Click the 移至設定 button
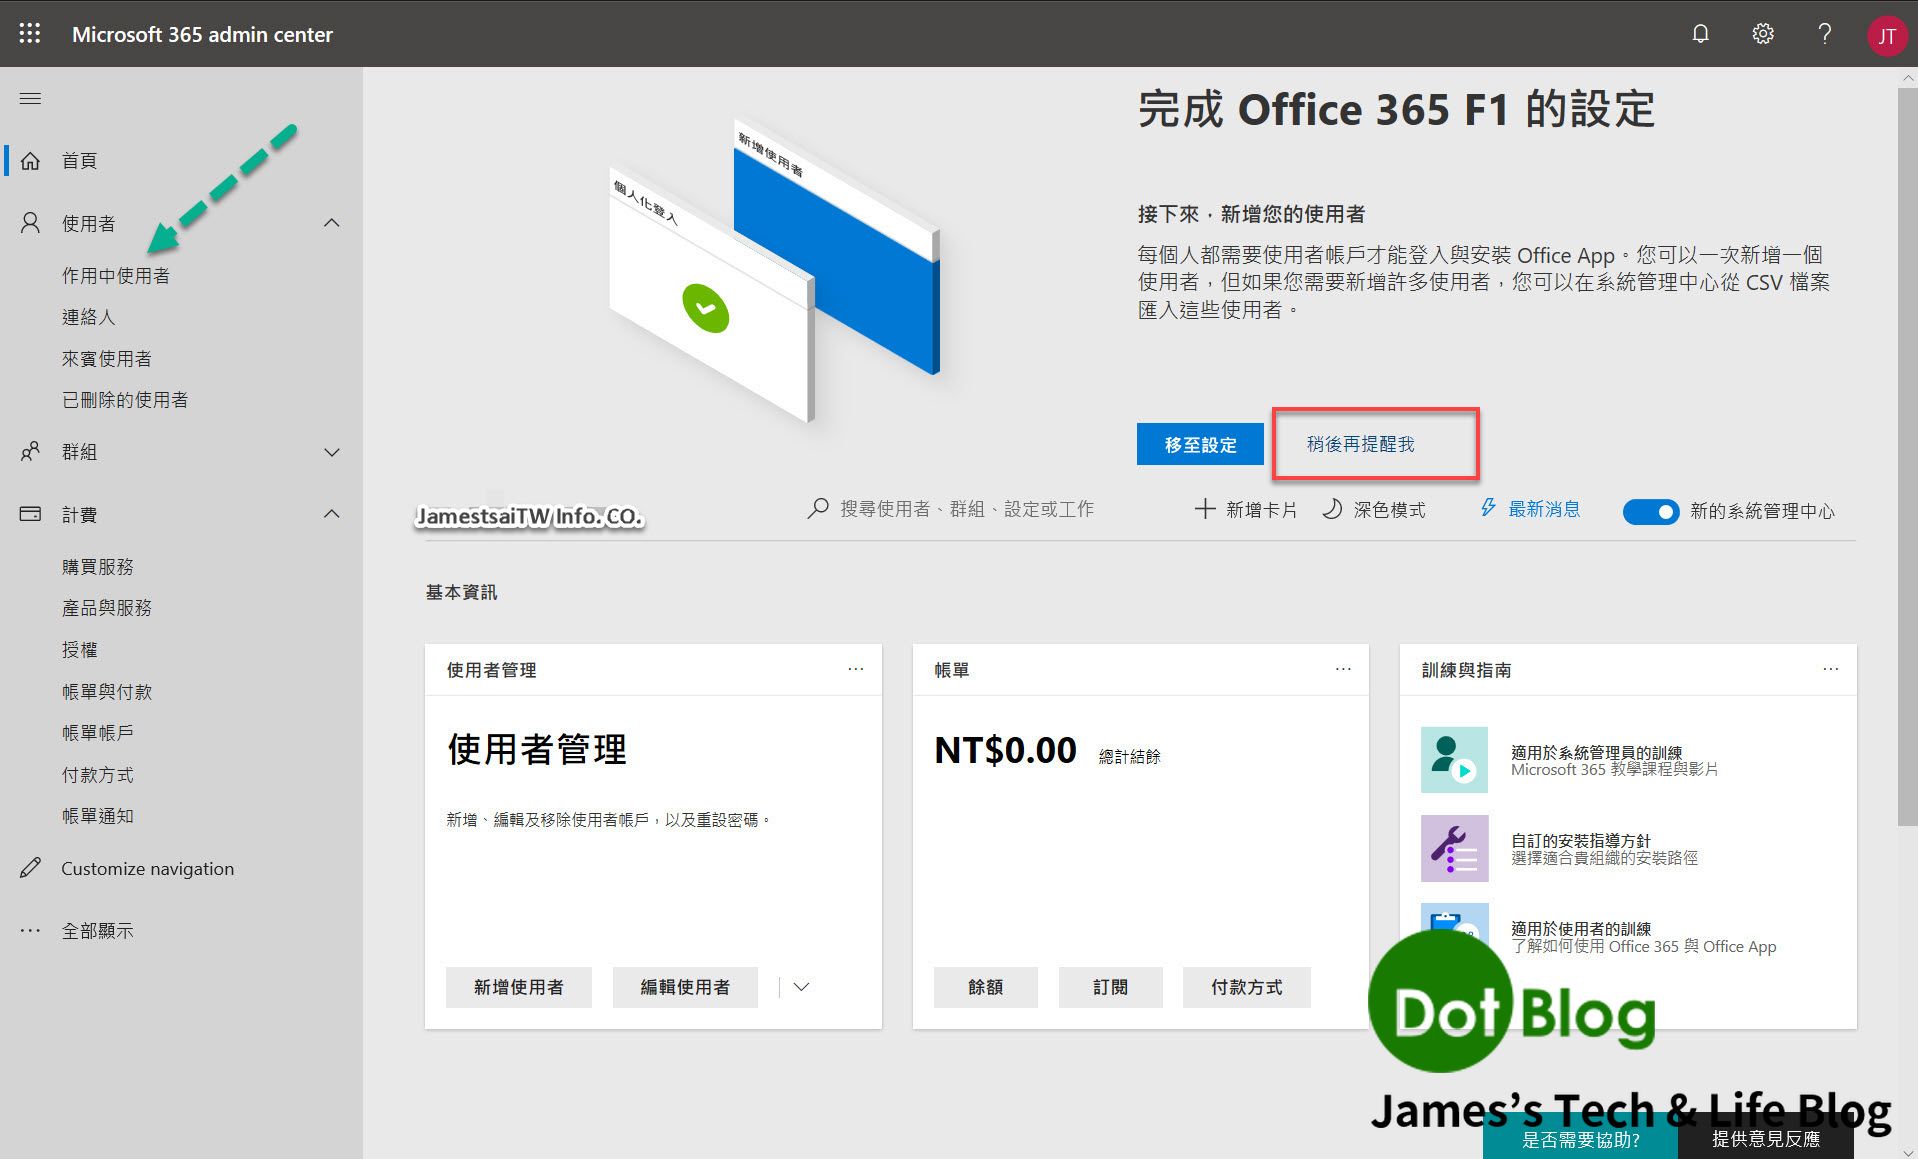 click(x=1199, y=443)
